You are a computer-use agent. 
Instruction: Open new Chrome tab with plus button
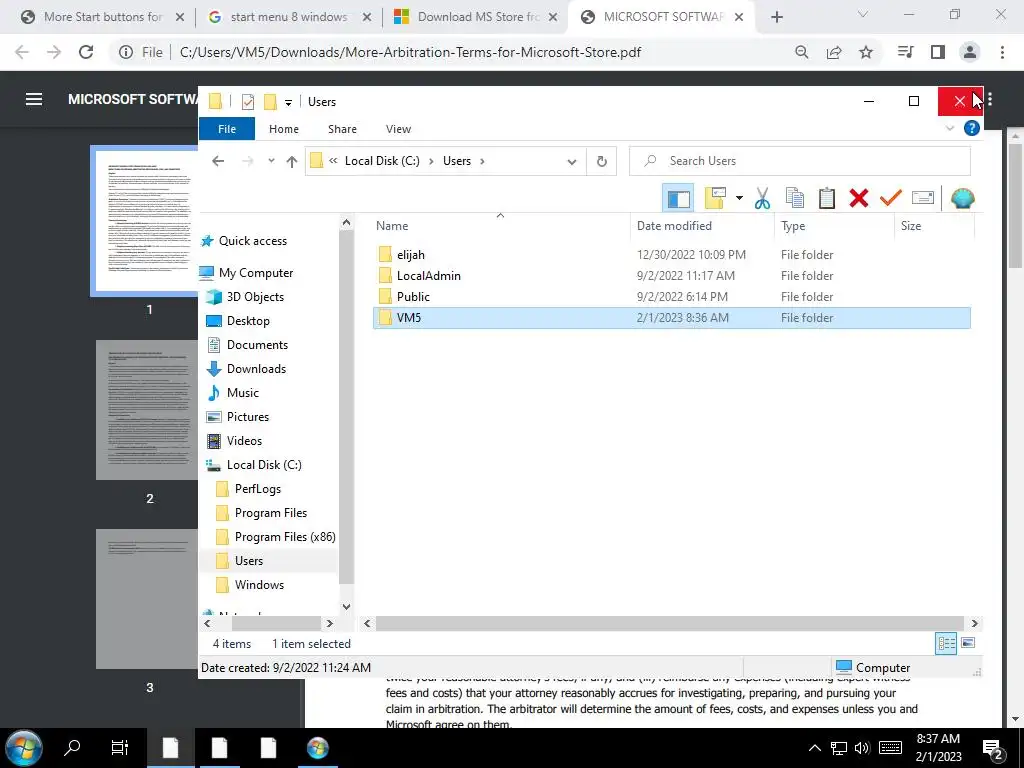click(x=776, y=17)
